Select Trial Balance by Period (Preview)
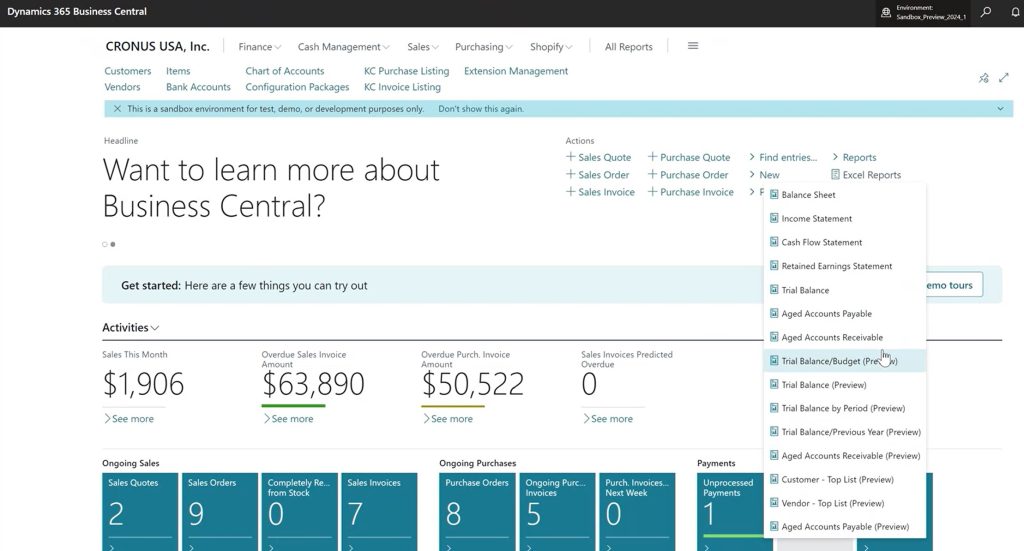The image size is (1024, 551). point(842,409)
